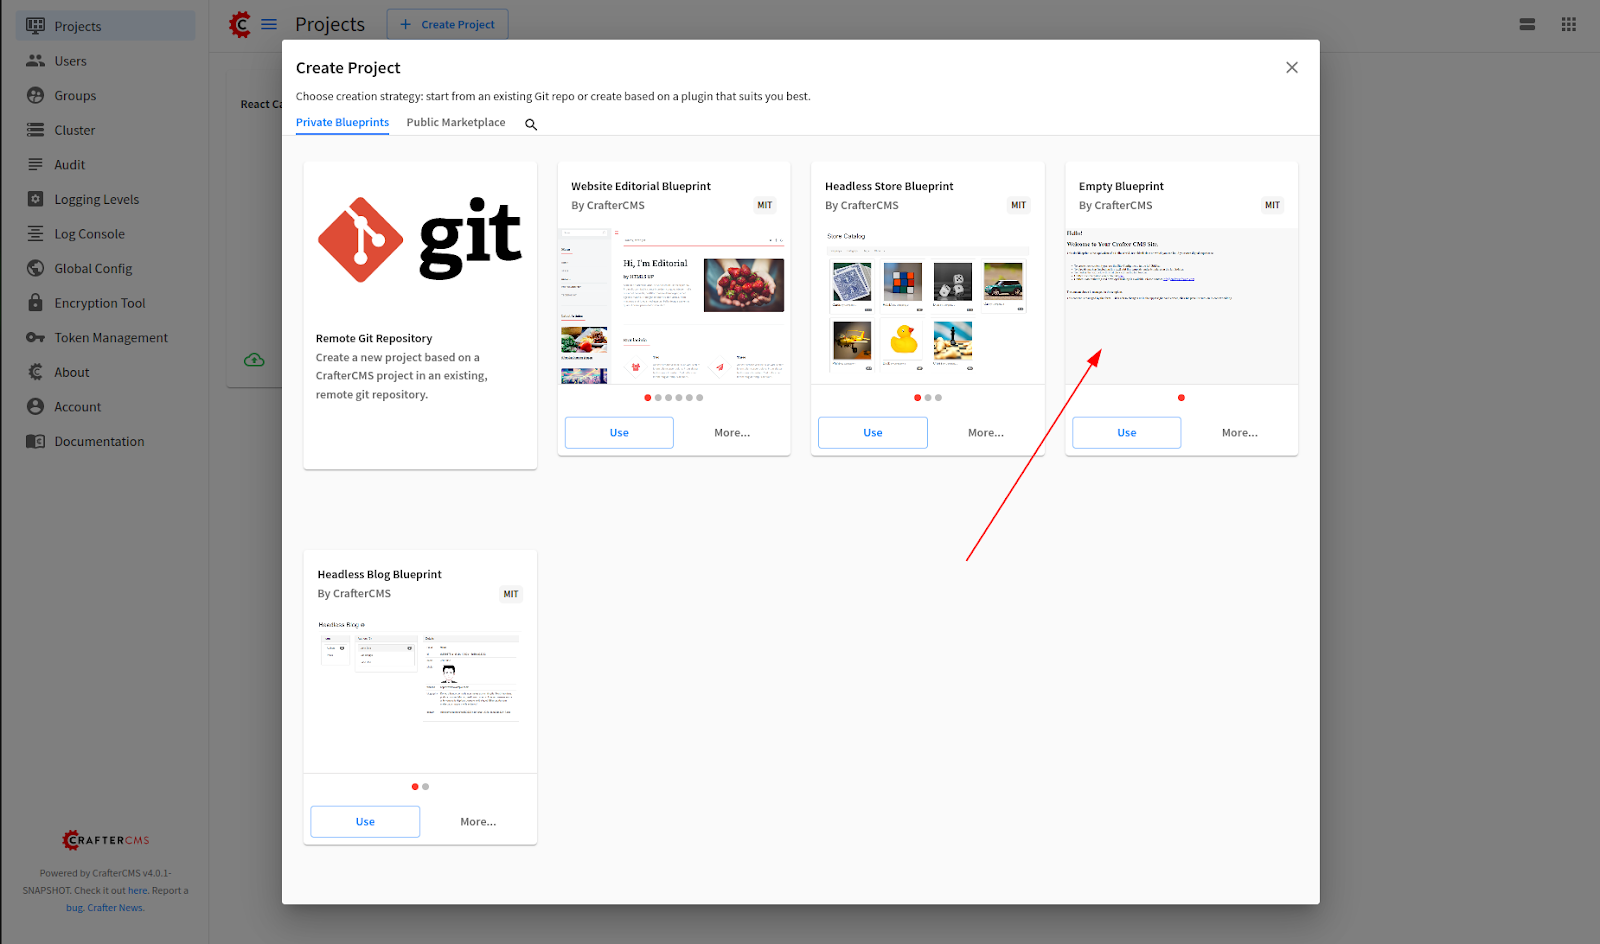Screen dimensions: 1600x944
Task: Click the CrafterCMS gear logo in header
Action: (240, 24)
